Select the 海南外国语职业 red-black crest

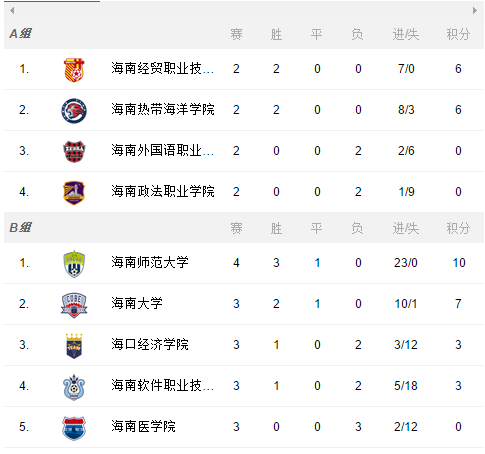tap(74, 151)
